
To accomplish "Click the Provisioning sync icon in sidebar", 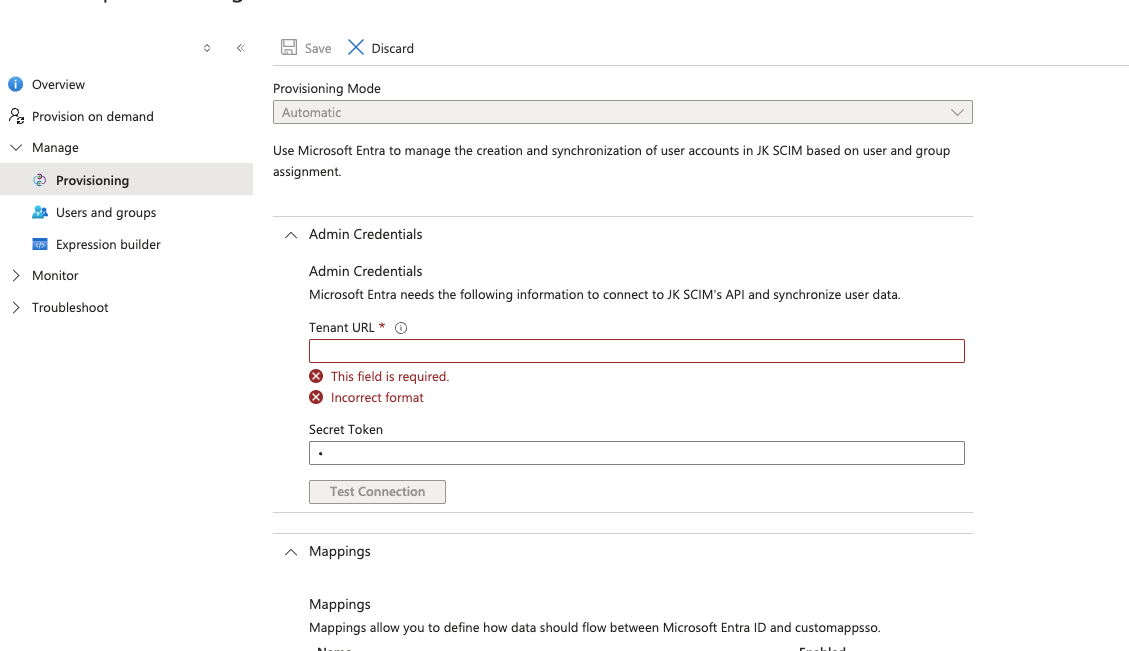I will (x=40, y=180).
